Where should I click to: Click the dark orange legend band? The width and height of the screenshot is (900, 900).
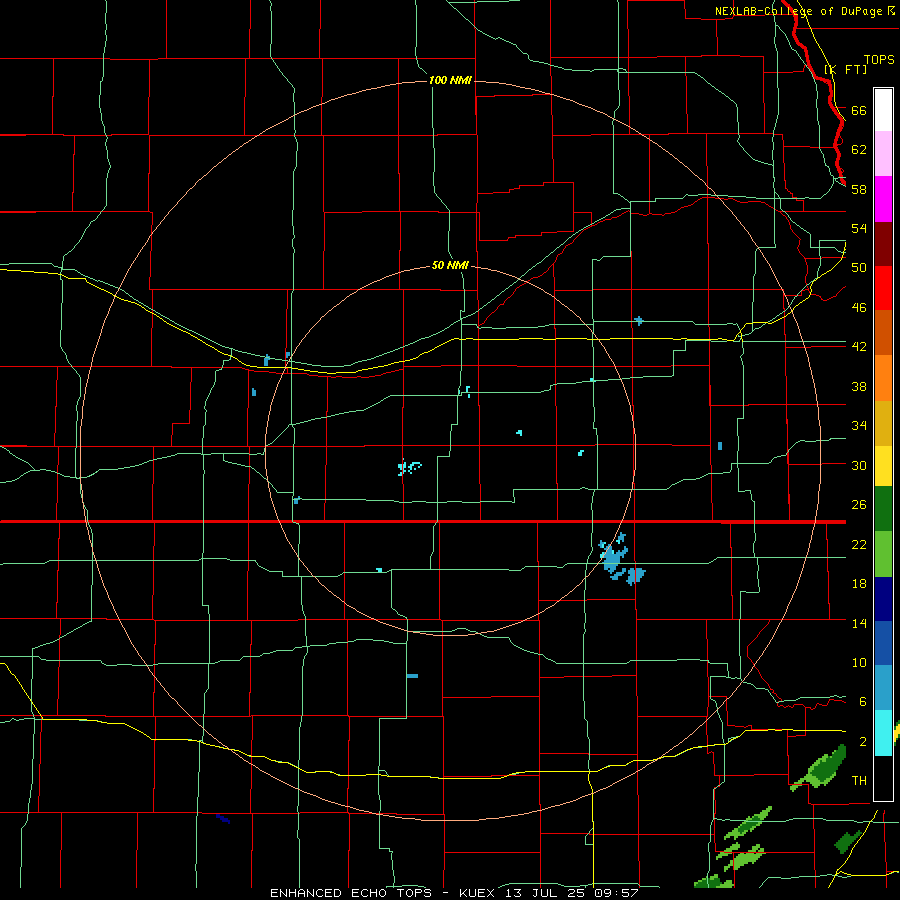tap(883, 333)
